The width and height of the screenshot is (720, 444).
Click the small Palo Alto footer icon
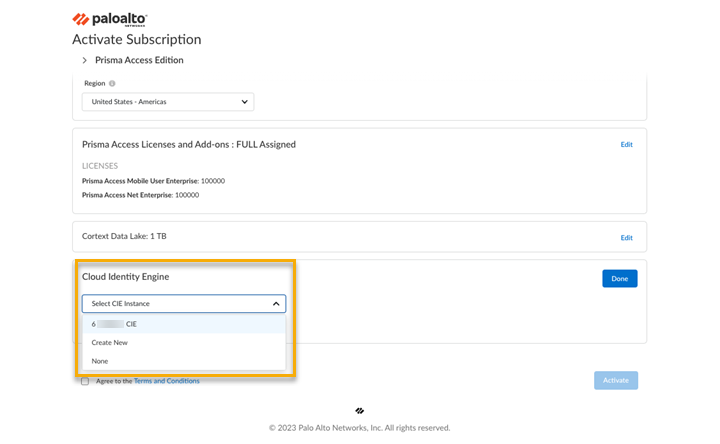359,411
